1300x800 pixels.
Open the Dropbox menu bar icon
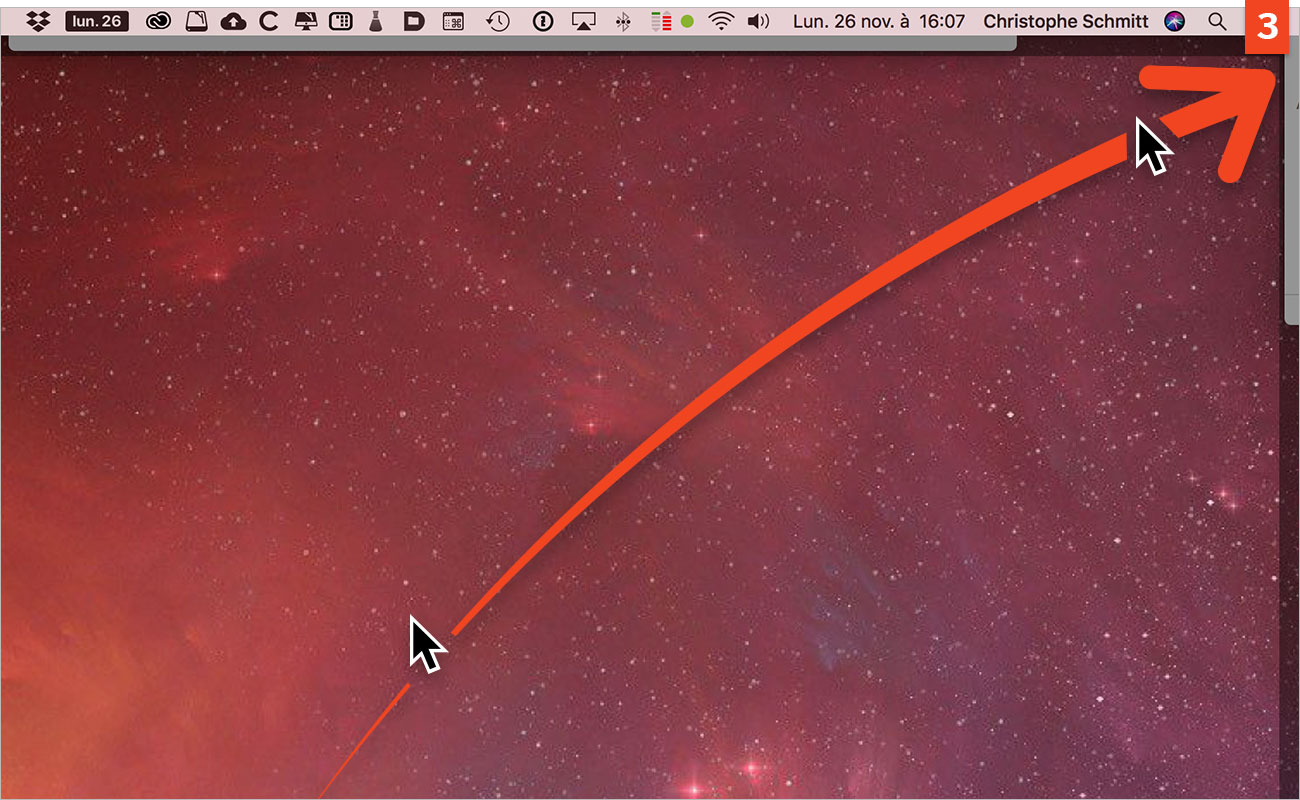click(38, 21)
